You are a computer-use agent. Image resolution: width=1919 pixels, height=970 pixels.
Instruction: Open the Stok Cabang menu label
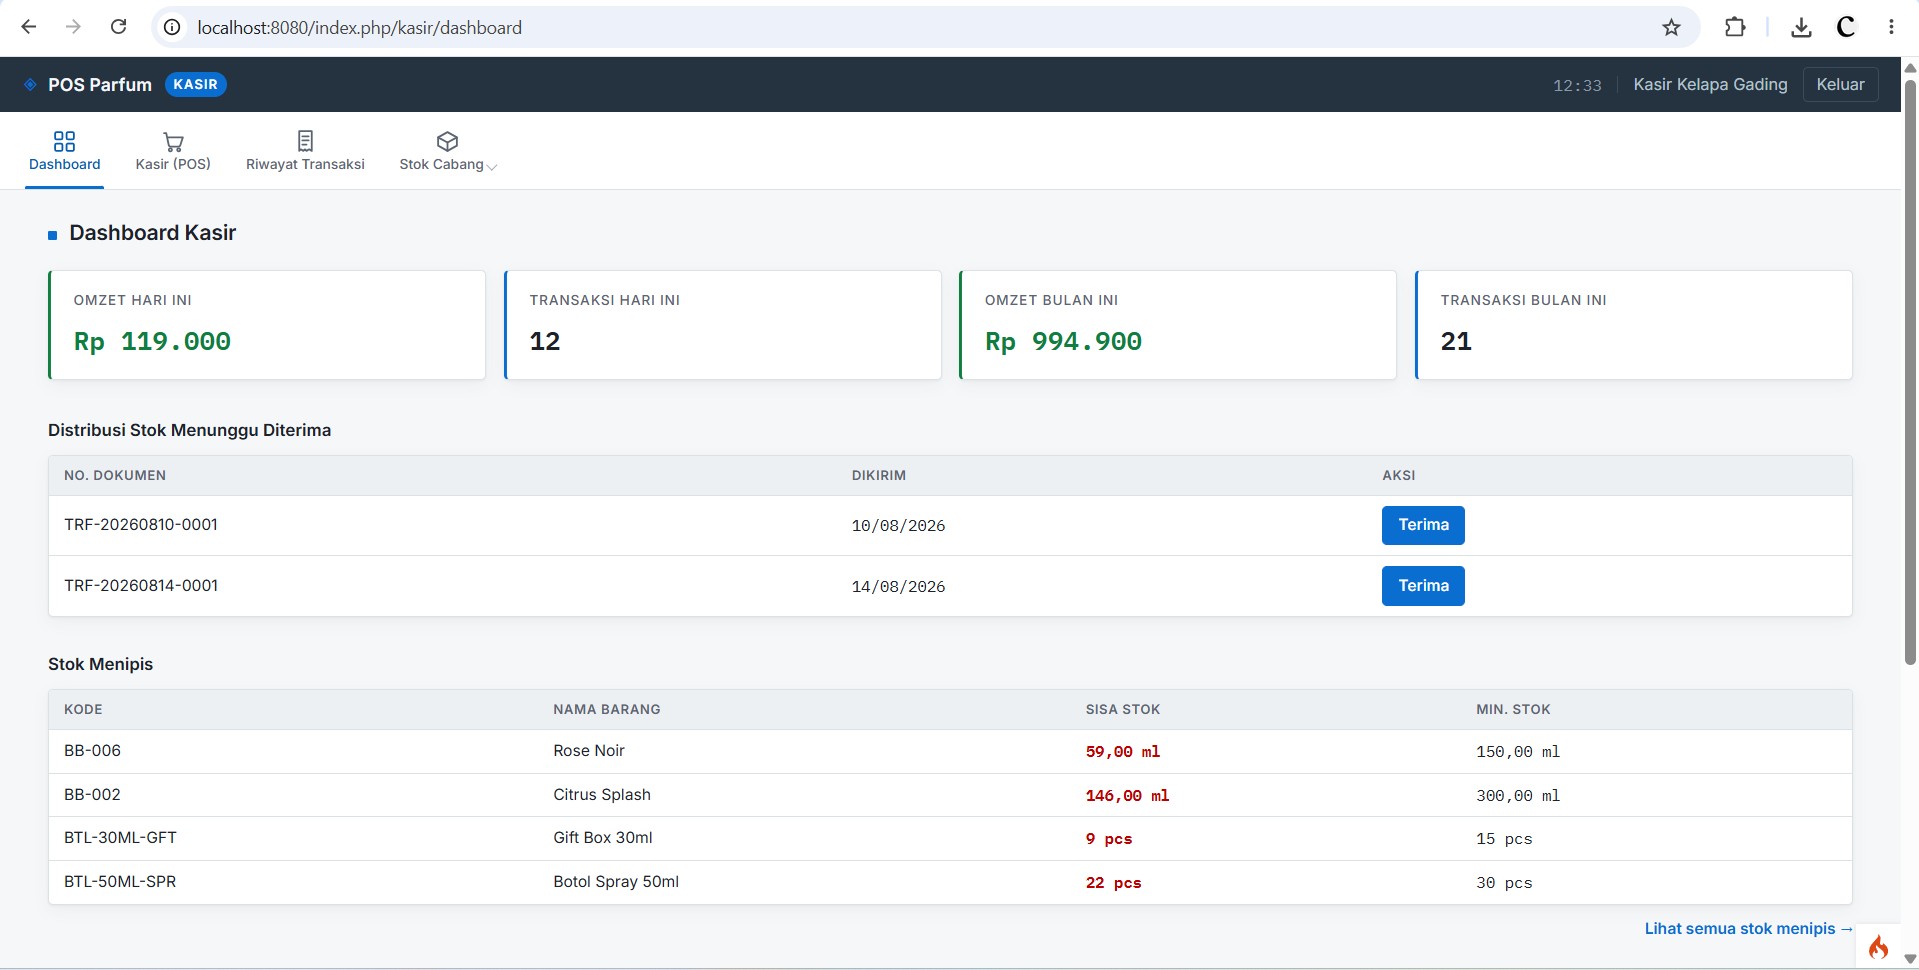point(441,164)
